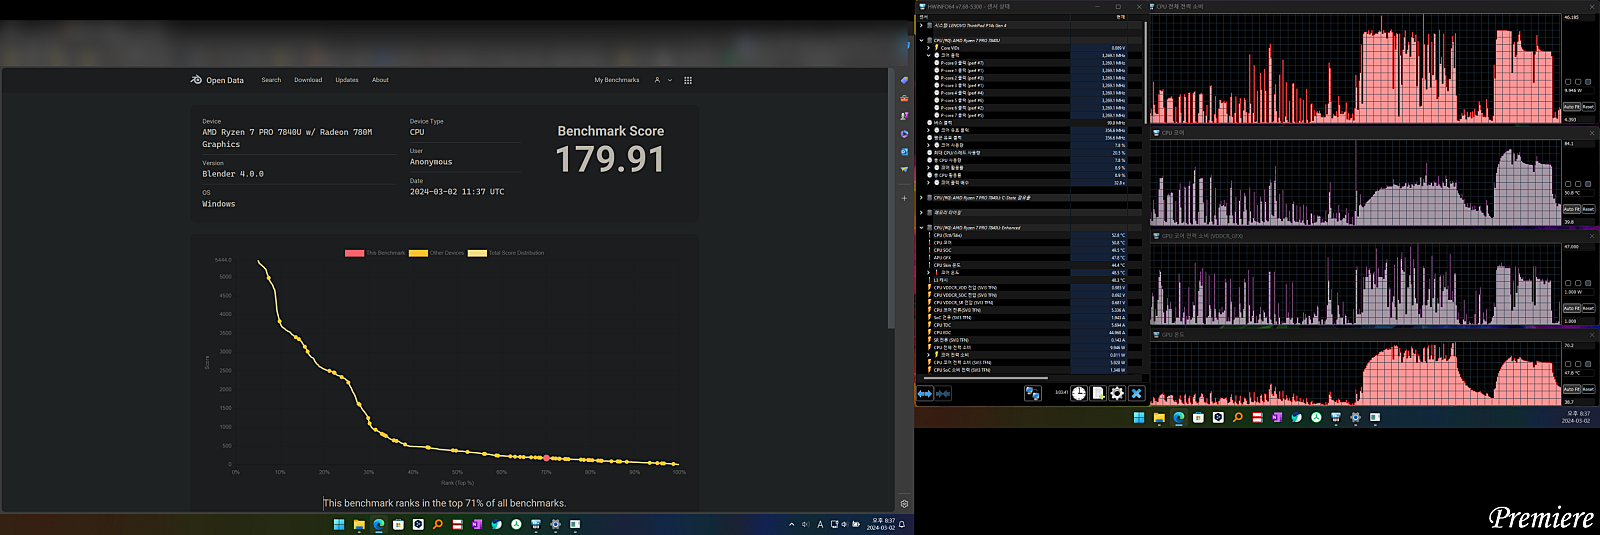Toggle first checkbox in GPU core power graph

pos(1568,283)
